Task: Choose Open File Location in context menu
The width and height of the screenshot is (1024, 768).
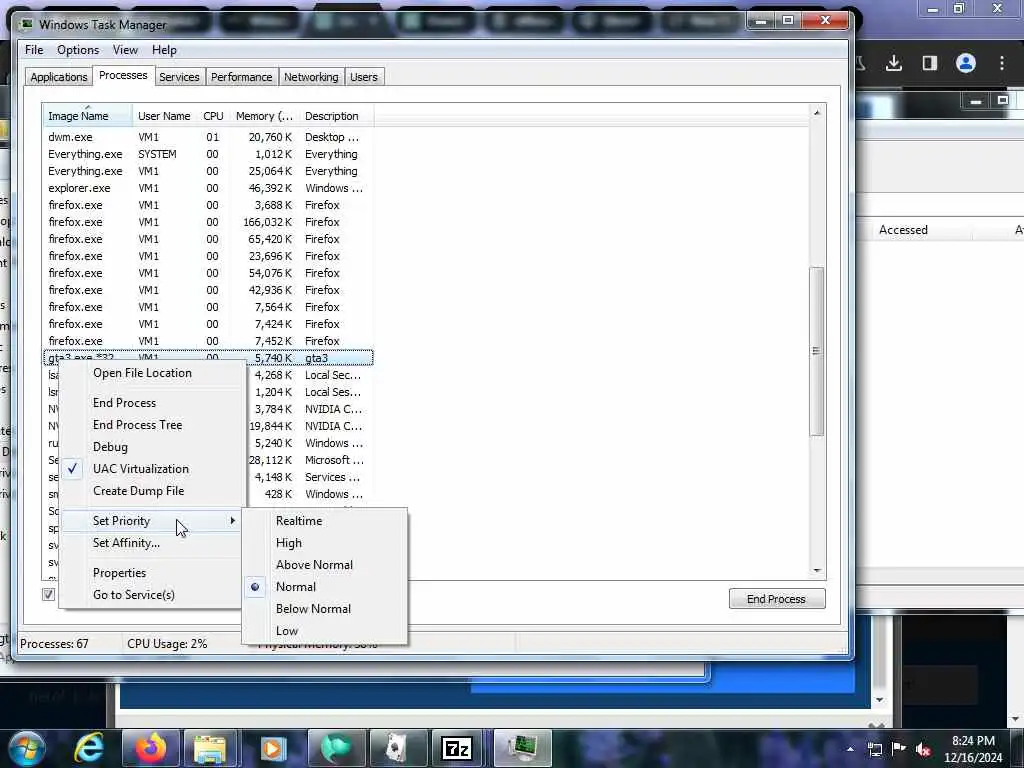Action: tap(142, 373)
